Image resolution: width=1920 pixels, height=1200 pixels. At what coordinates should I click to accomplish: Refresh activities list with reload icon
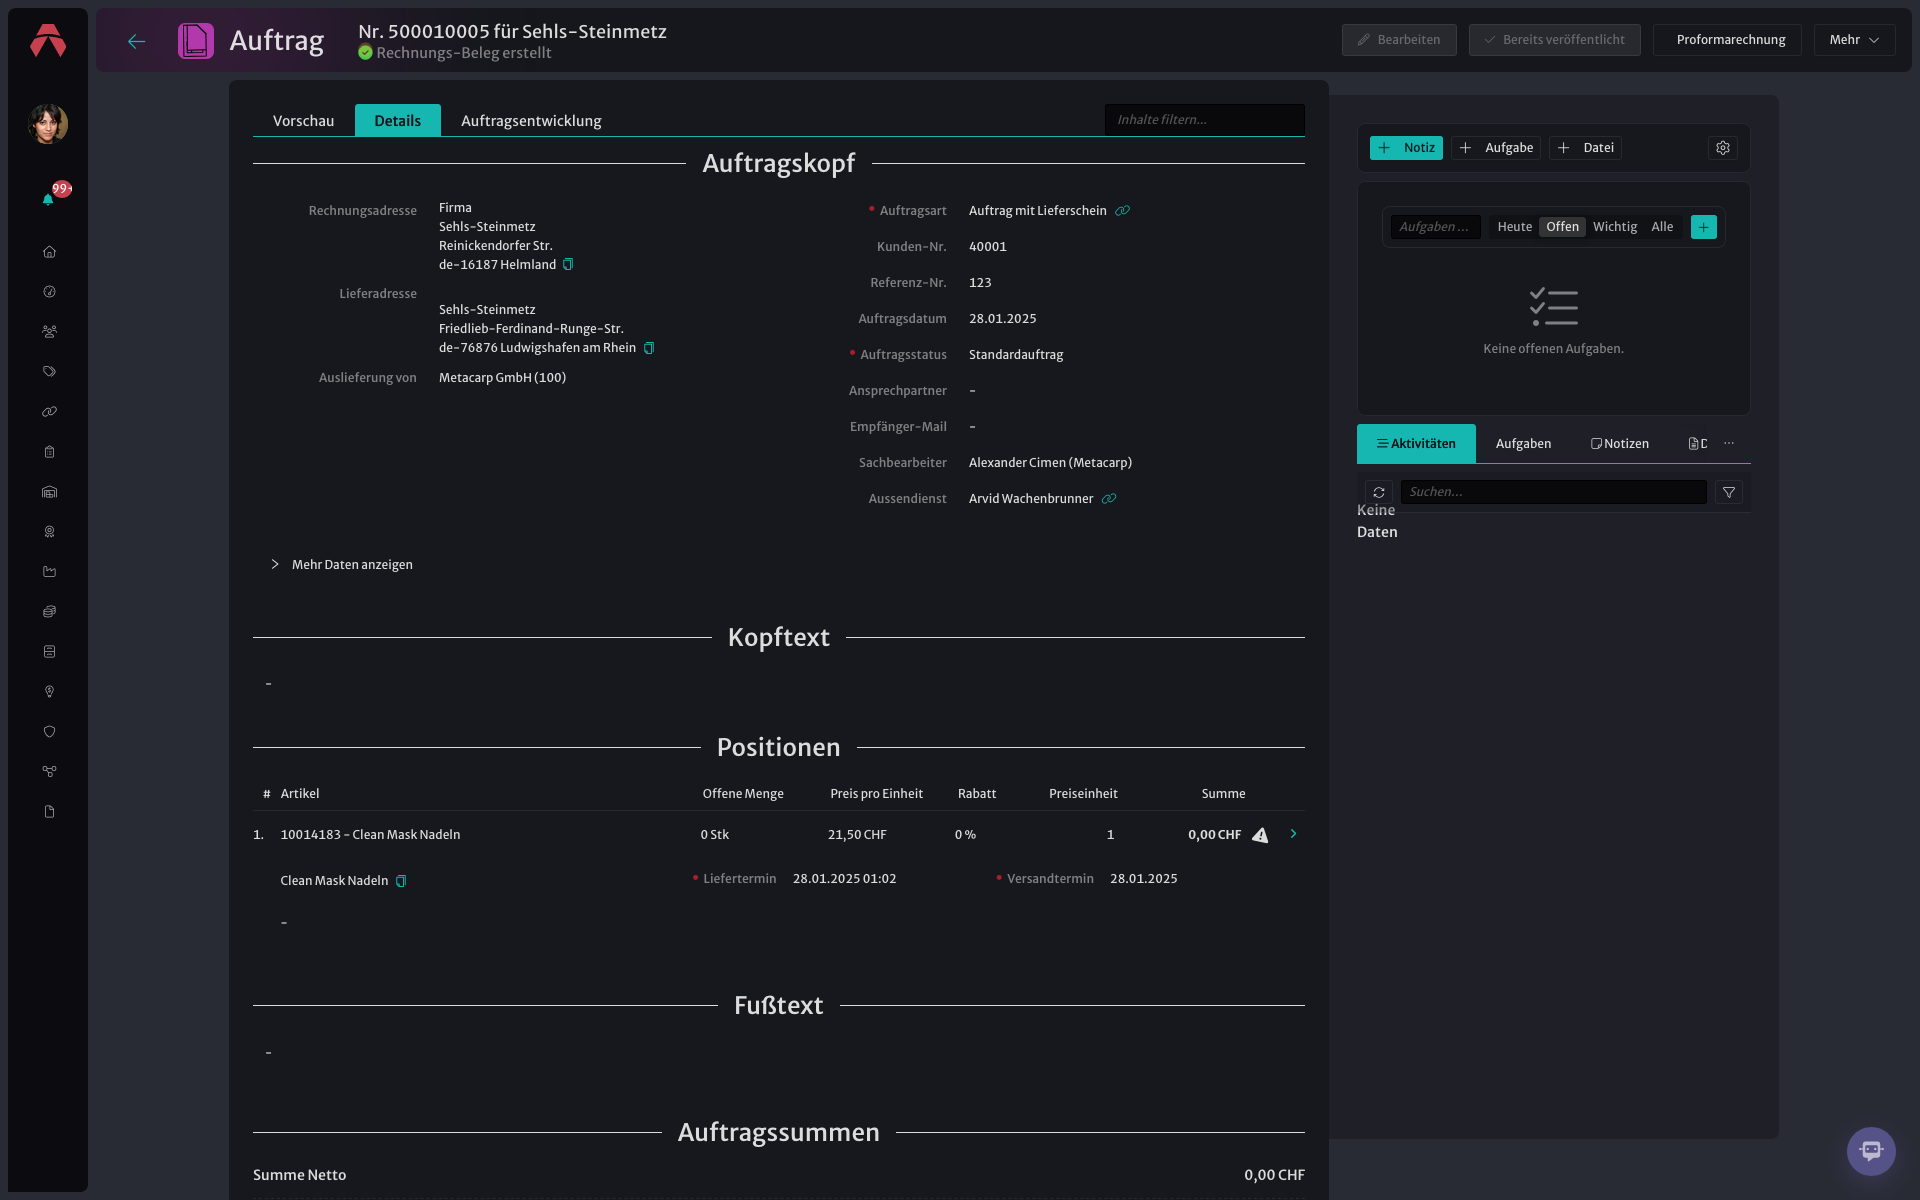tap(1379, 492)
